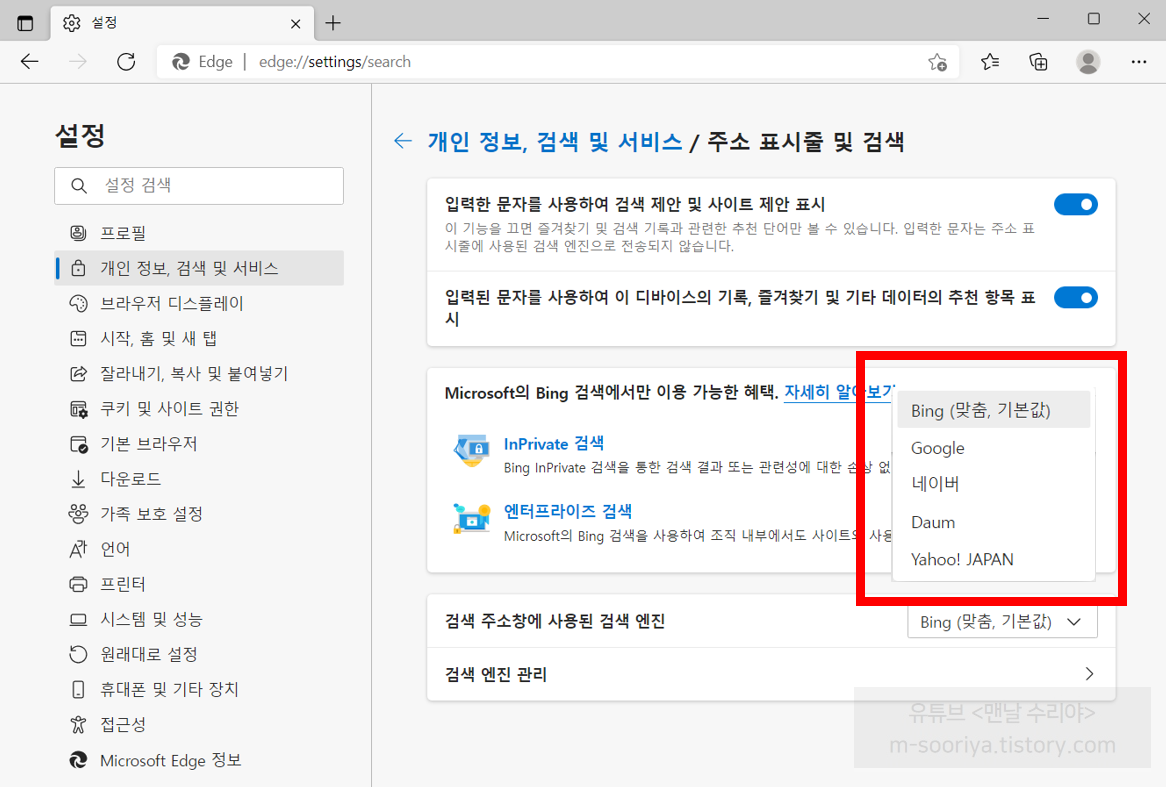Select Daum in search engine list
The image size is (1166, 787).
993,522
